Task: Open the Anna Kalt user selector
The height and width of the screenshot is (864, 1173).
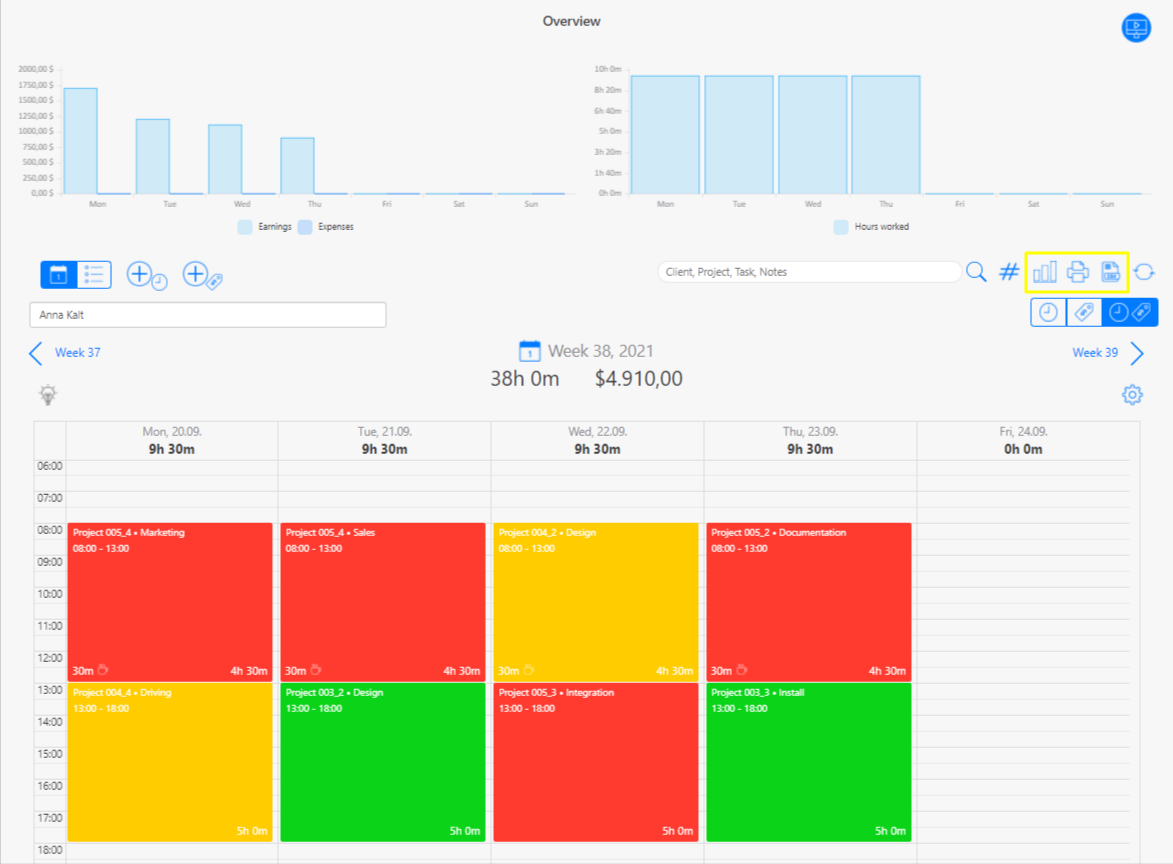Action: [x=207, y=315]
